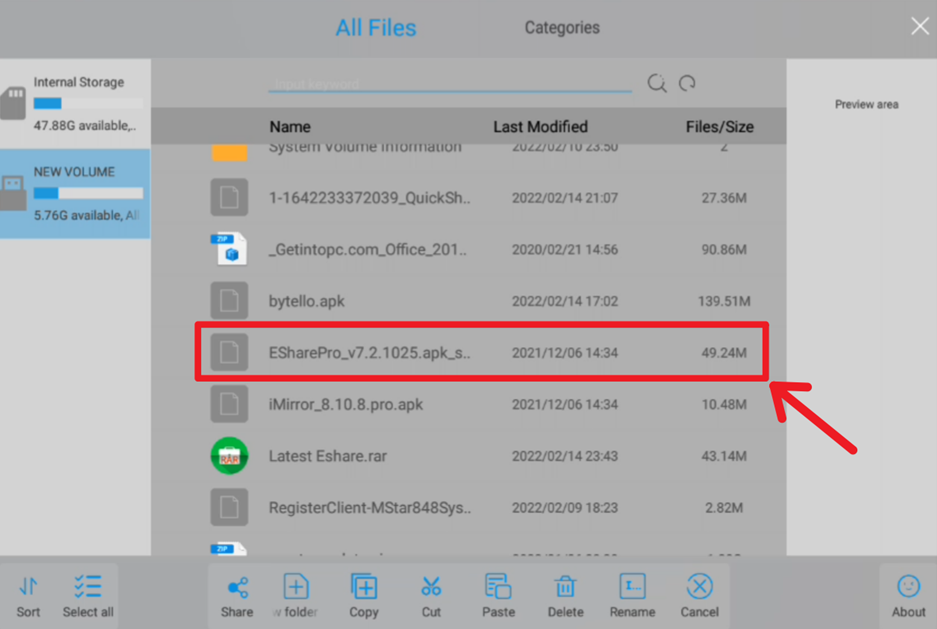Viewport: 937px width, 629px height.
Task: Click the Share button
Action: (237, 596)
